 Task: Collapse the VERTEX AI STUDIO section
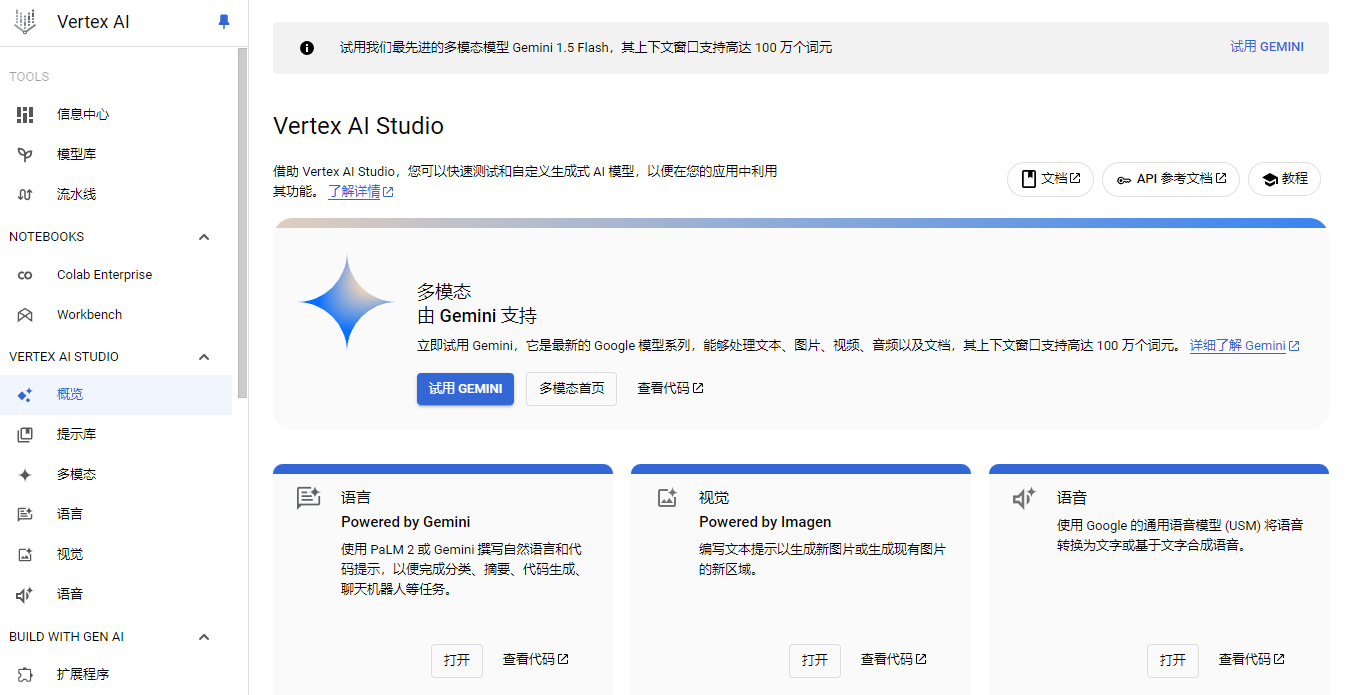[x=204, y=357]
